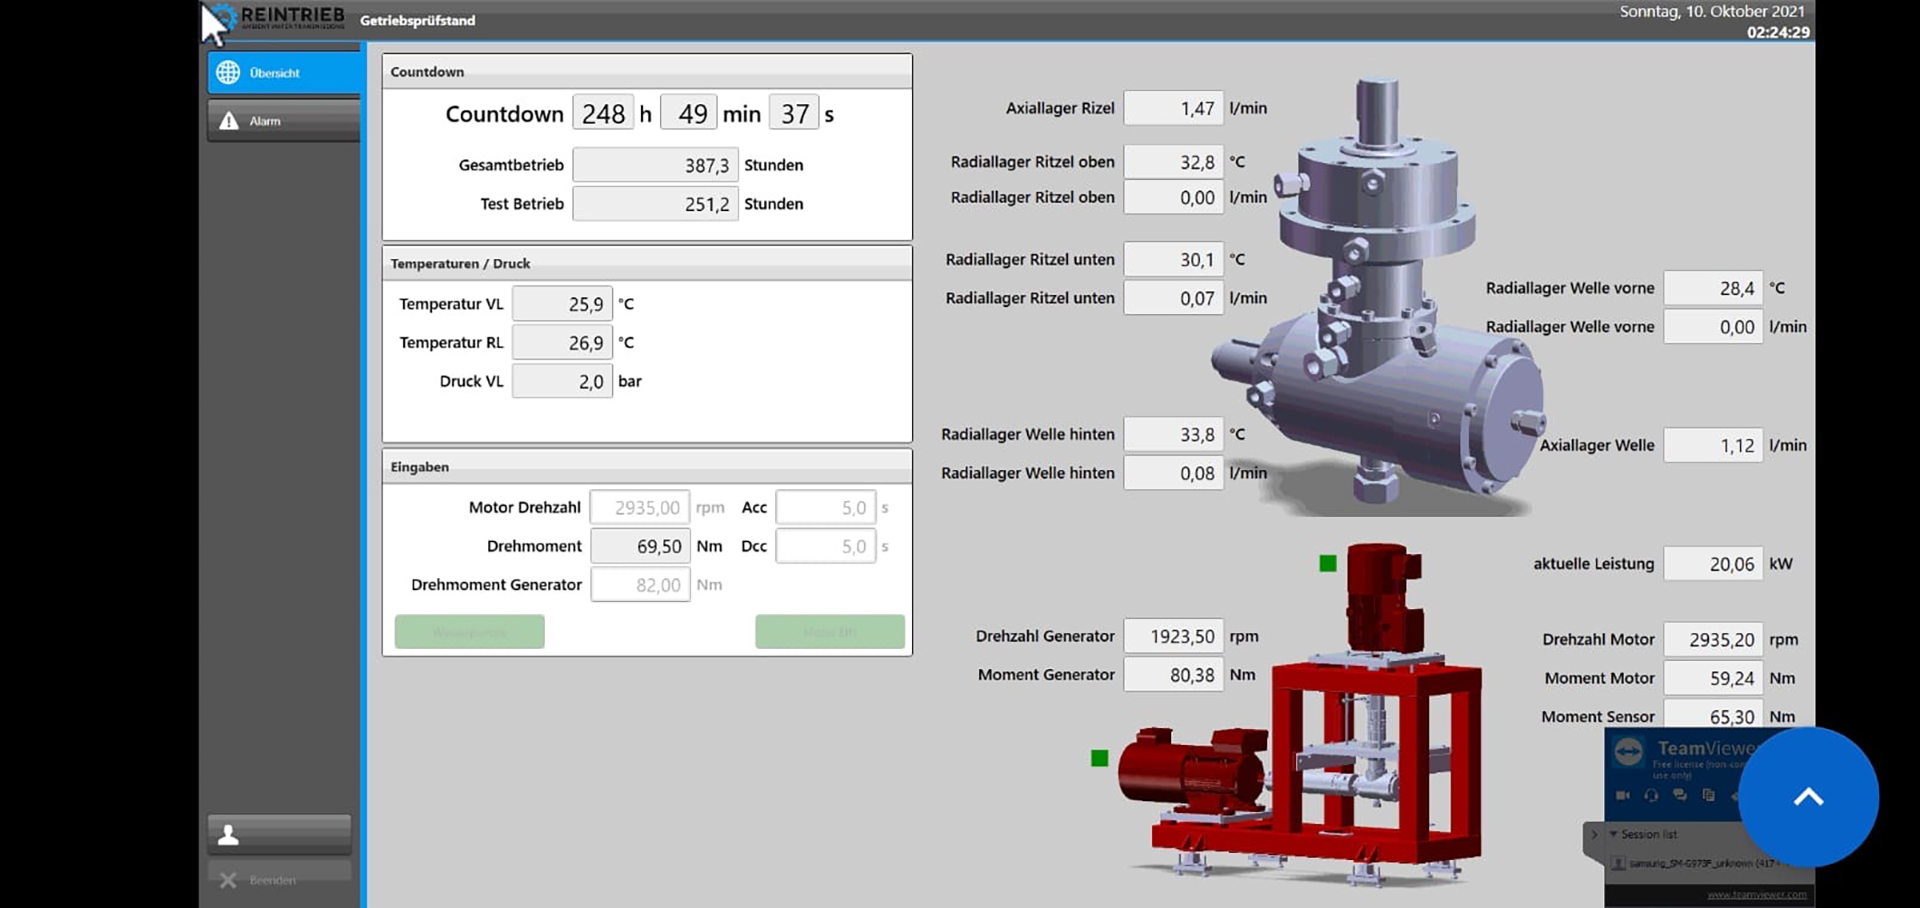Tap the blue up-chevron floating button
The image size is (1920, 908).
(x=1808, y=797)
